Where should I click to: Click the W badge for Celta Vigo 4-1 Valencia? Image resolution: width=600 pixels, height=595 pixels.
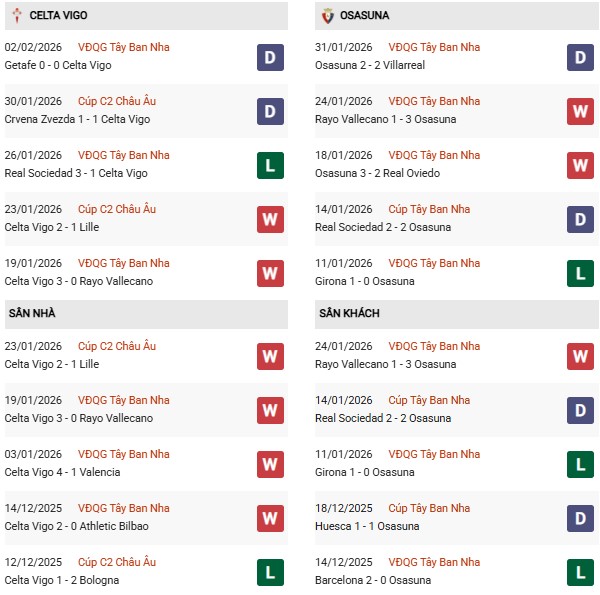point(270,464)
